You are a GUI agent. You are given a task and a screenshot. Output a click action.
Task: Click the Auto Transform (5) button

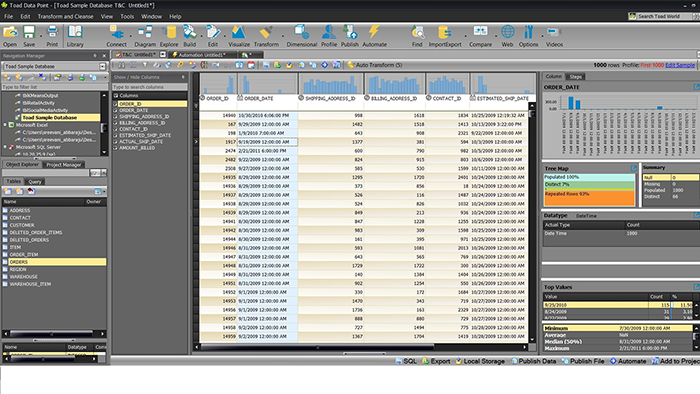click(375, 65)
